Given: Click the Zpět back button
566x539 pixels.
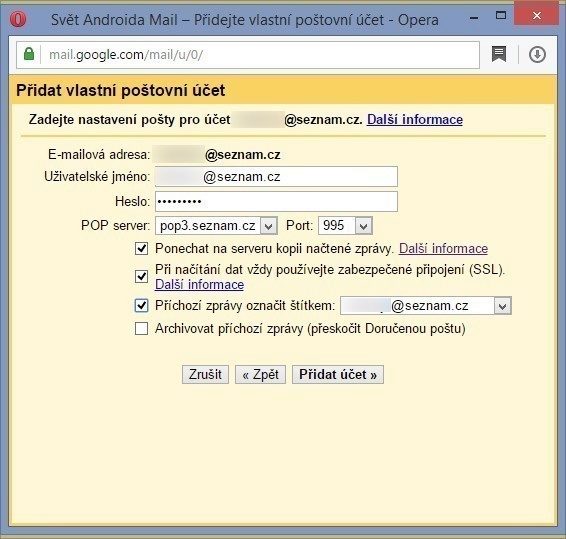Looking at the screenshot, I should point(260,374).
